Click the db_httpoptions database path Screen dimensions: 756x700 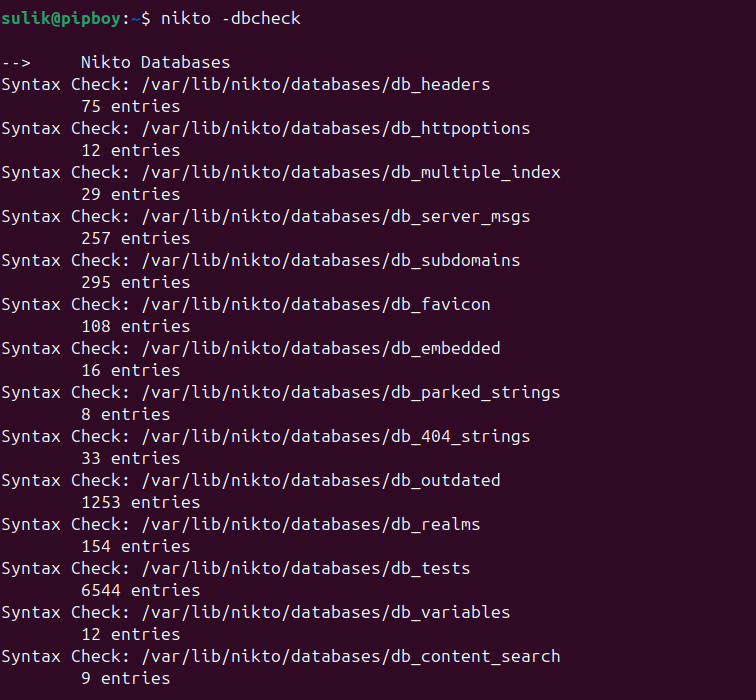336,129
